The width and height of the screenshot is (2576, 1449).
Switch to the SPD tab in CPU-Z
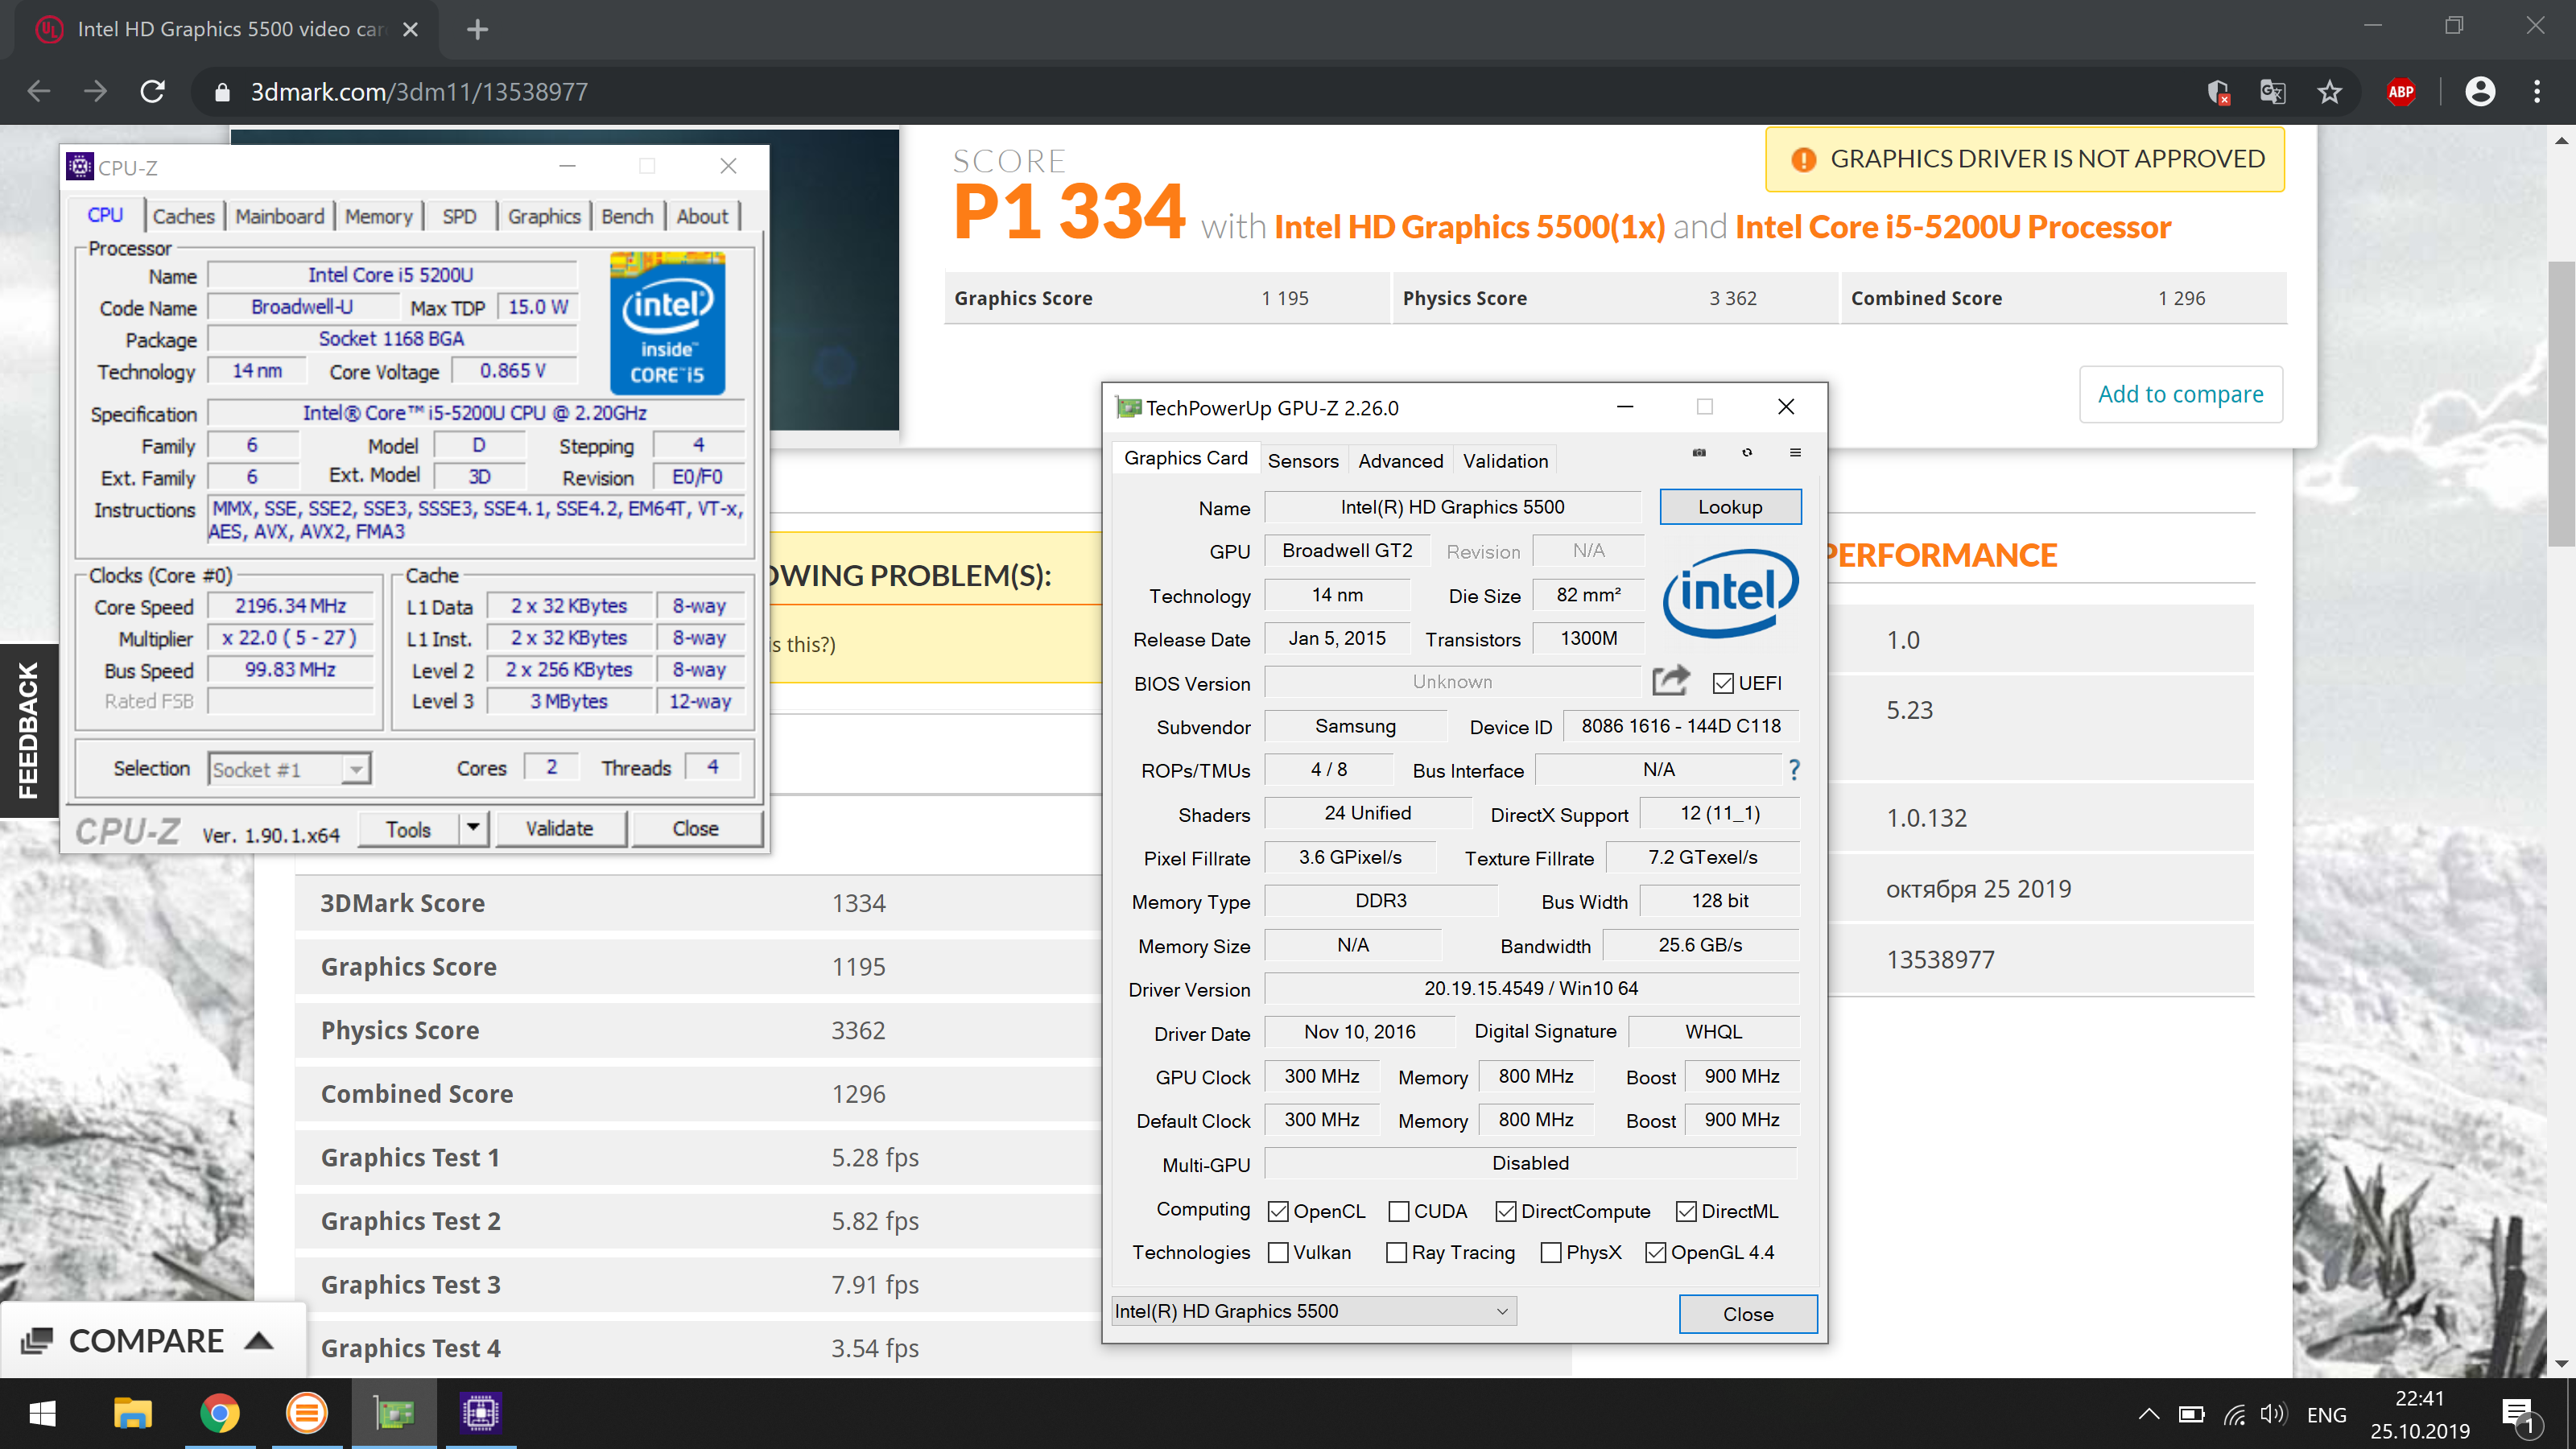(459, 216)
